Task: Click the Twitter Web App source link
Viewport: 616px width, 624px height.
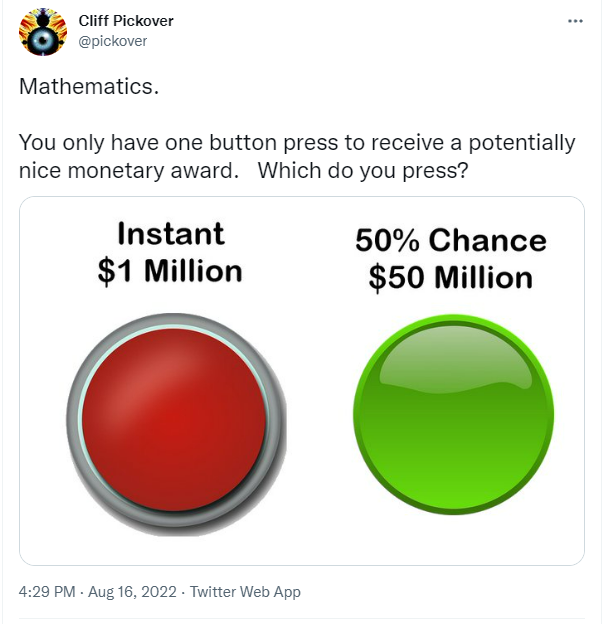Action: click(x=245, y=592)
